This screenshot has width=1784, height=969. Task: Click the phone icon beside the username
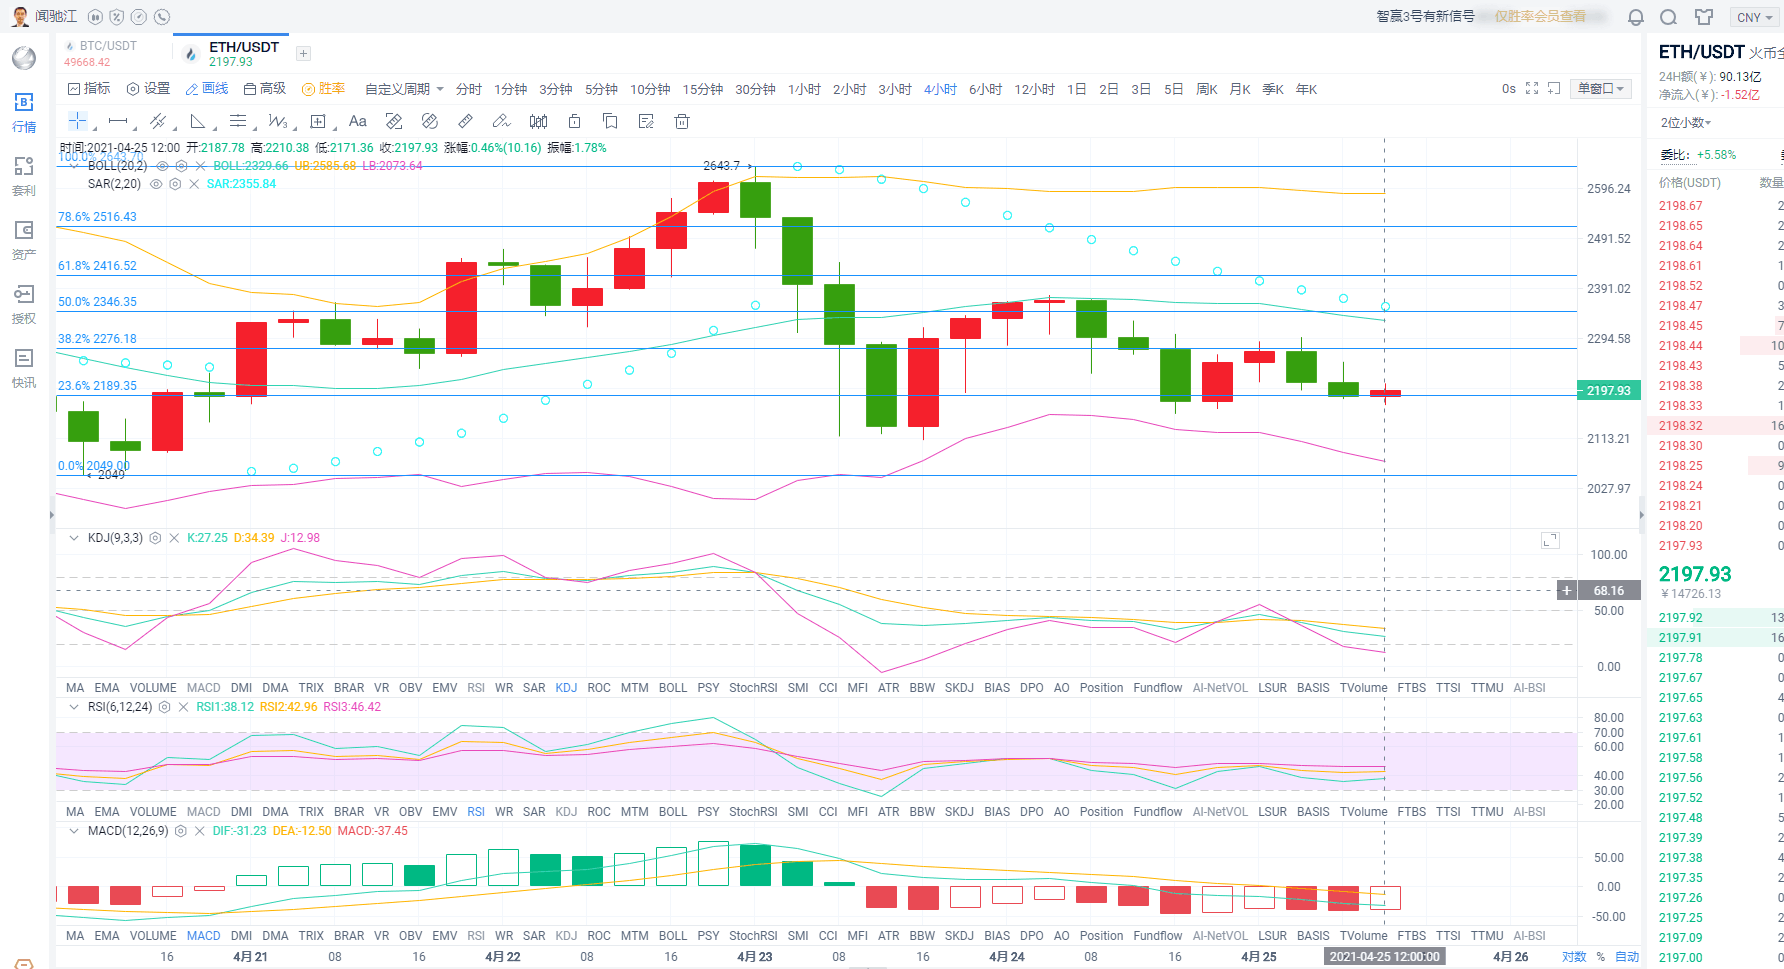pyautogui.click(x=162, y=17)
